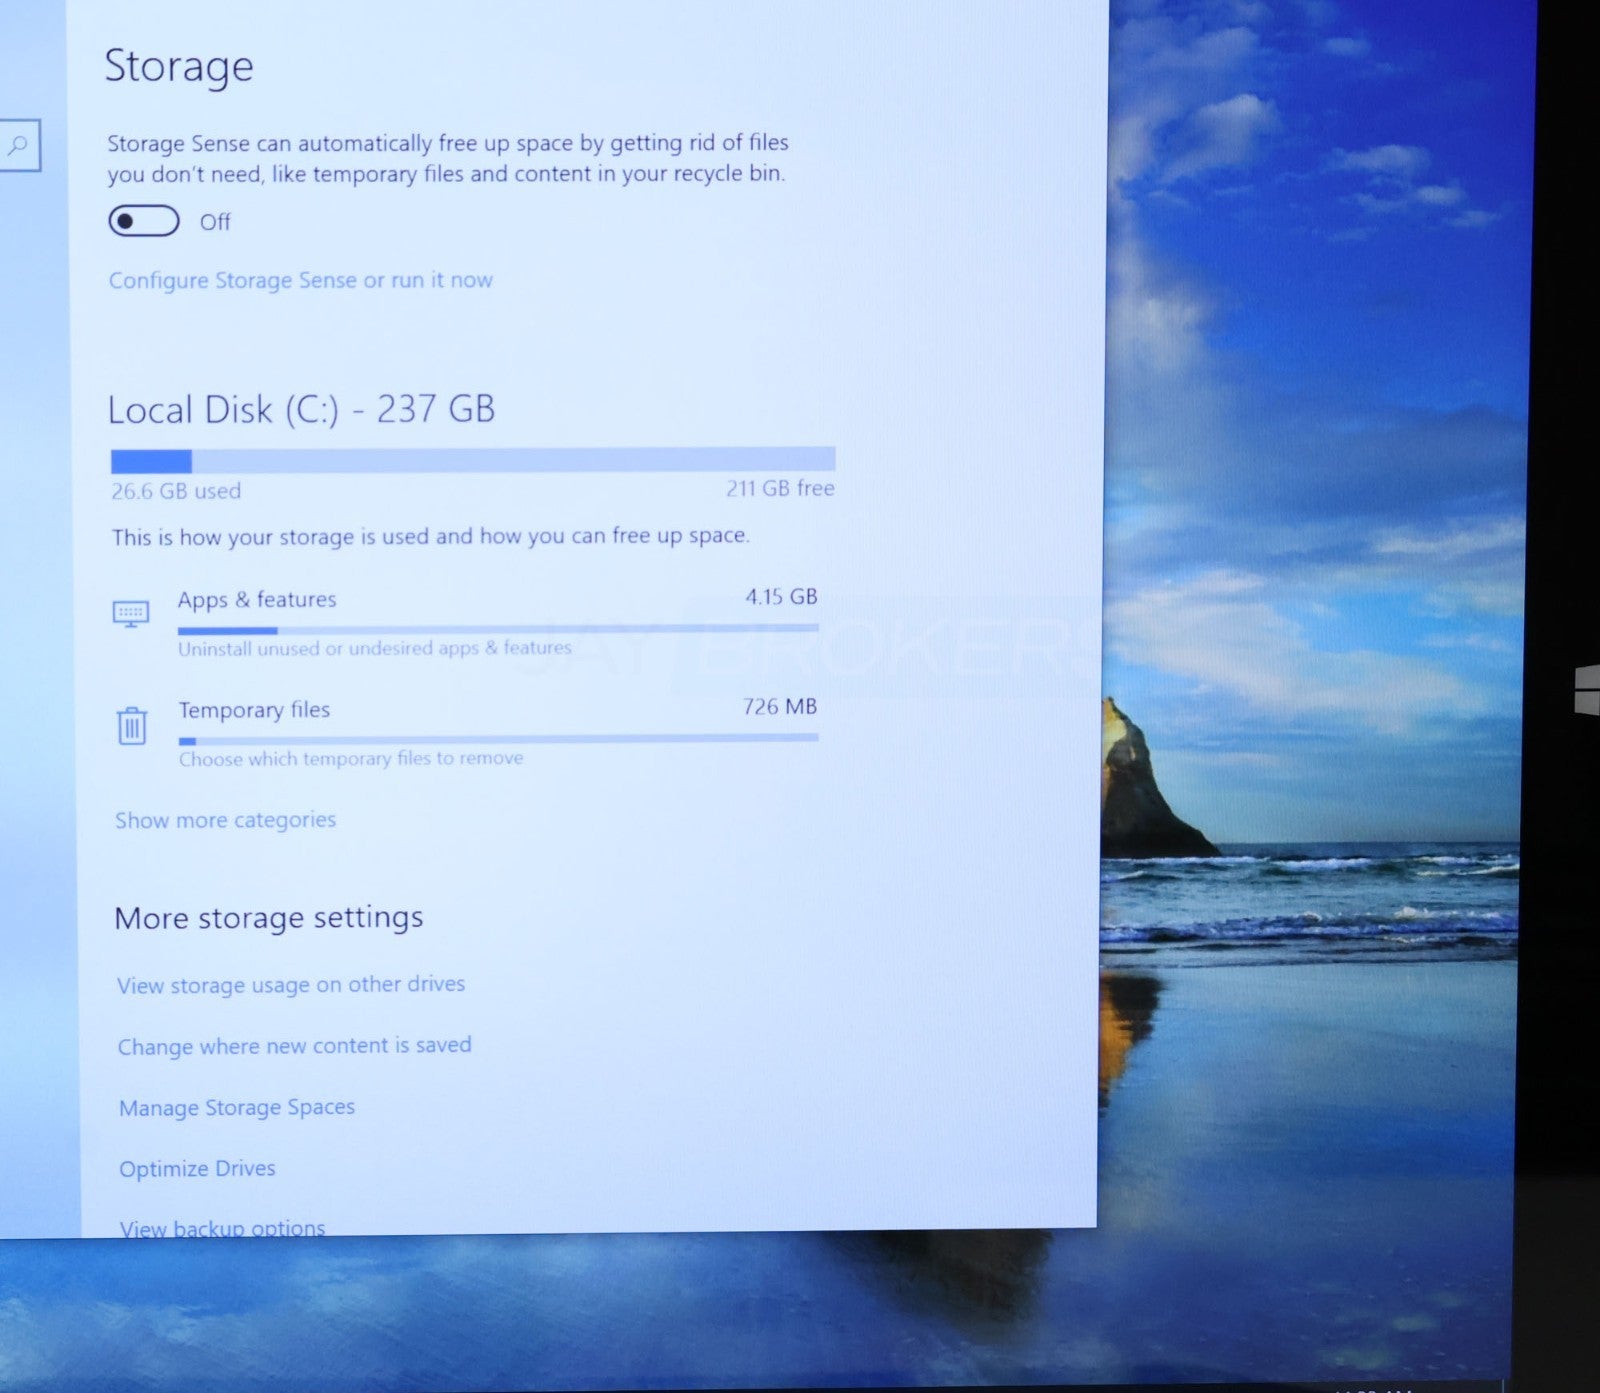The width and height of the screenshot is (1600, 1393).
Task: Turn on the Storage Sense toggle
Action: click(144, 221)
